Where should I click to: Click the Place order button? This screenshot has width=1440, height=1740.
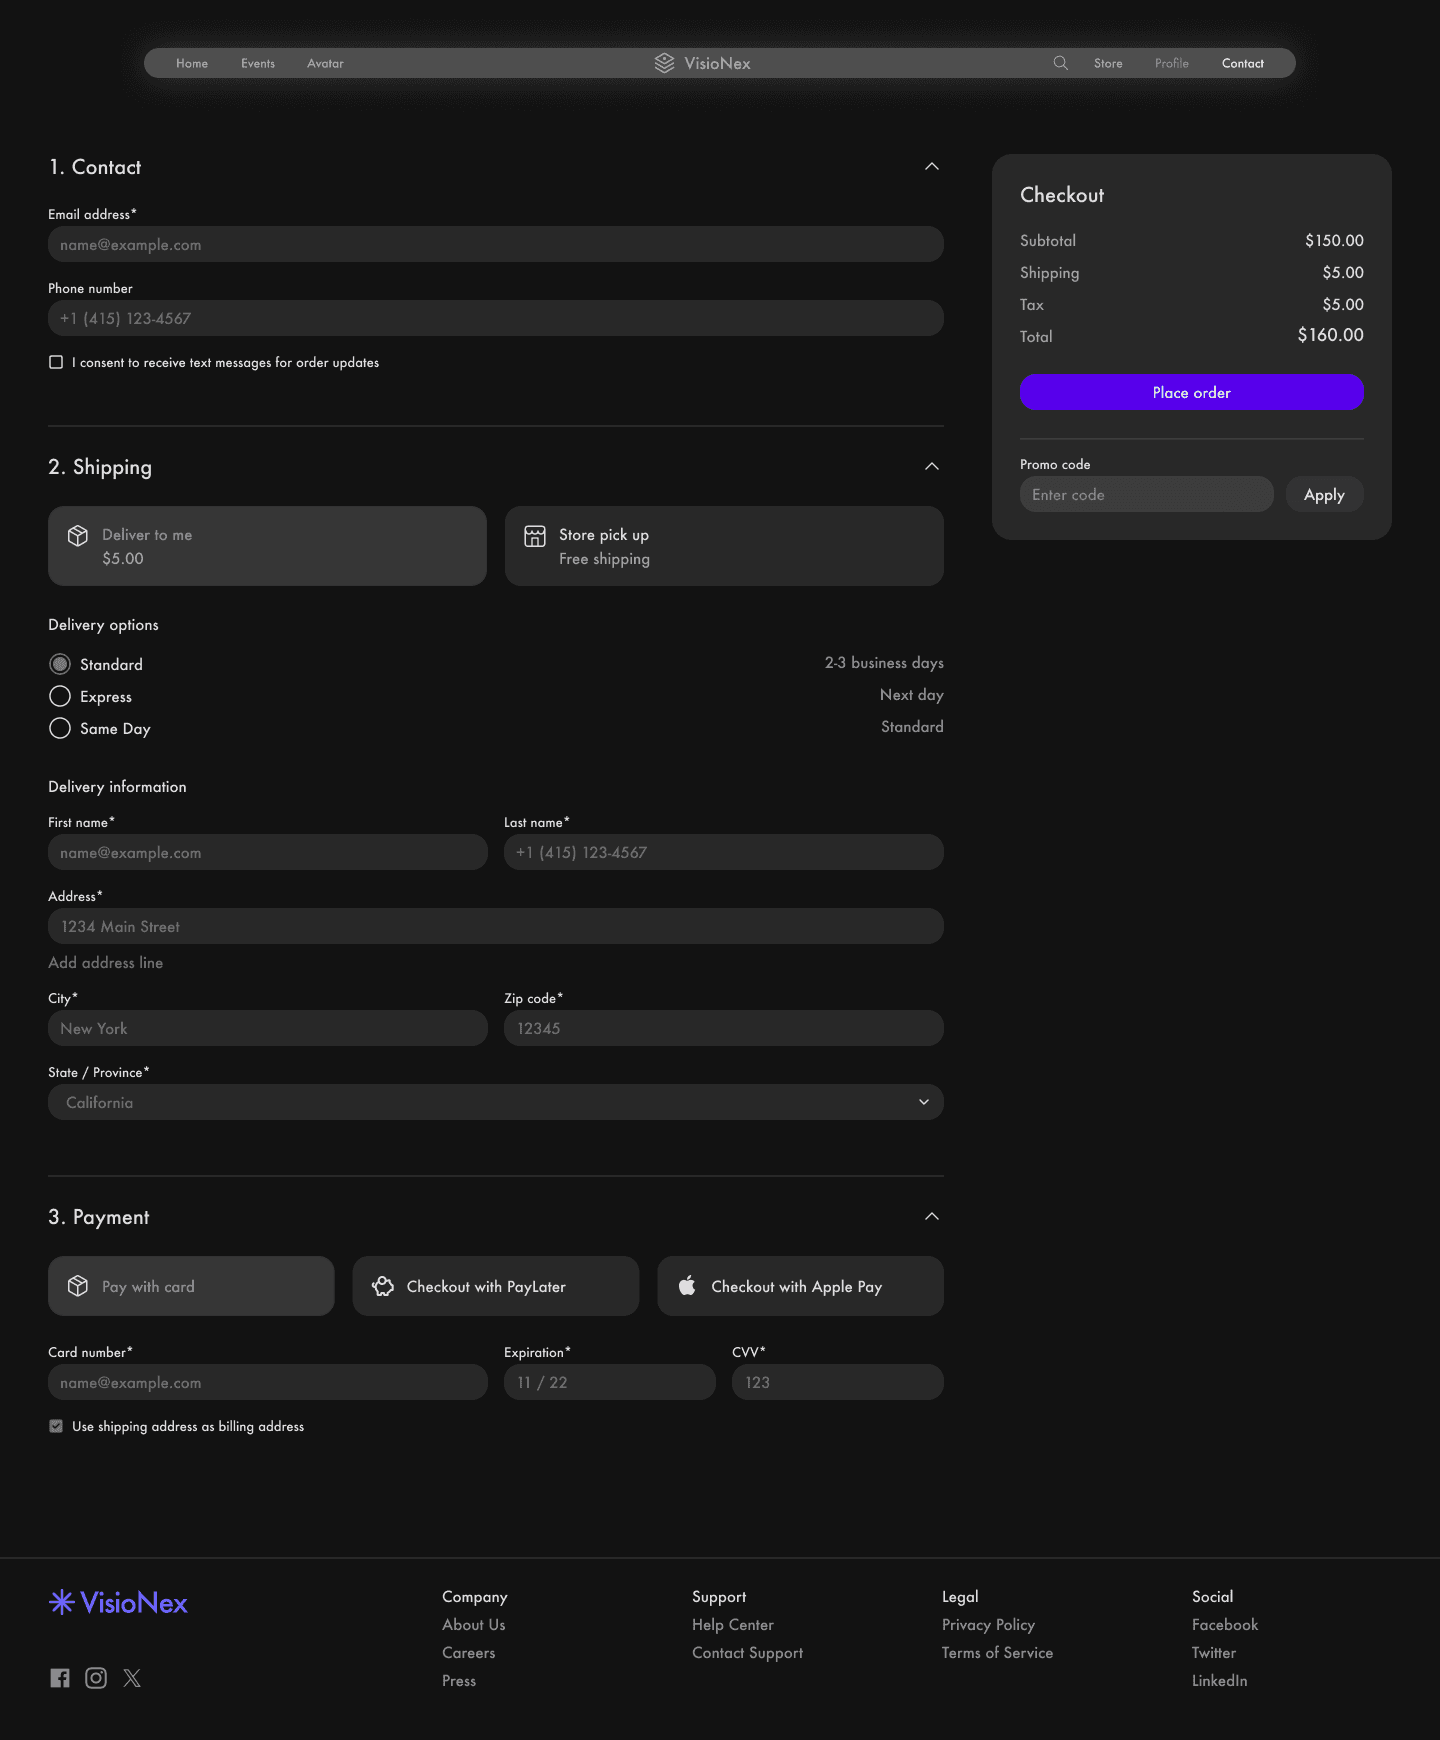point(1192,392)
